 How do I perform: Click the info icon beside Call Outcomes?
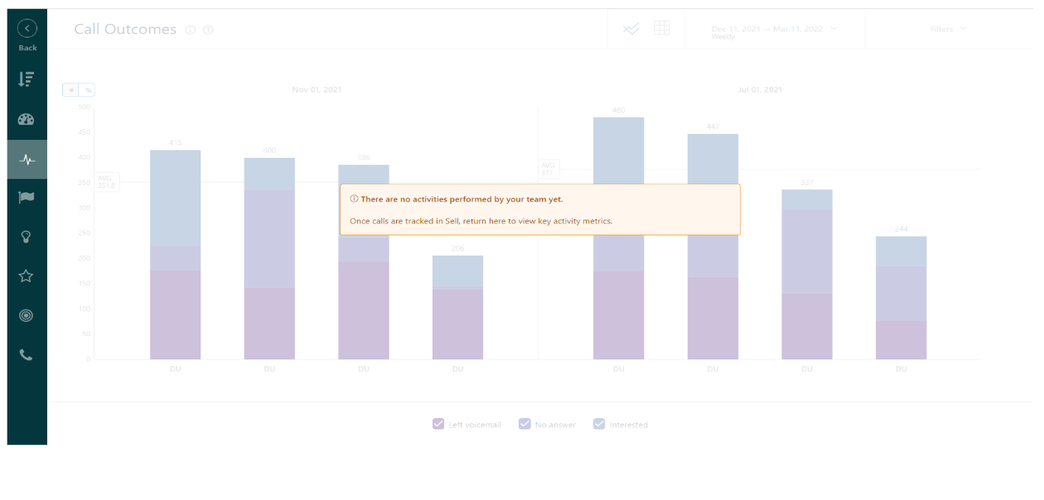(190, 30)
